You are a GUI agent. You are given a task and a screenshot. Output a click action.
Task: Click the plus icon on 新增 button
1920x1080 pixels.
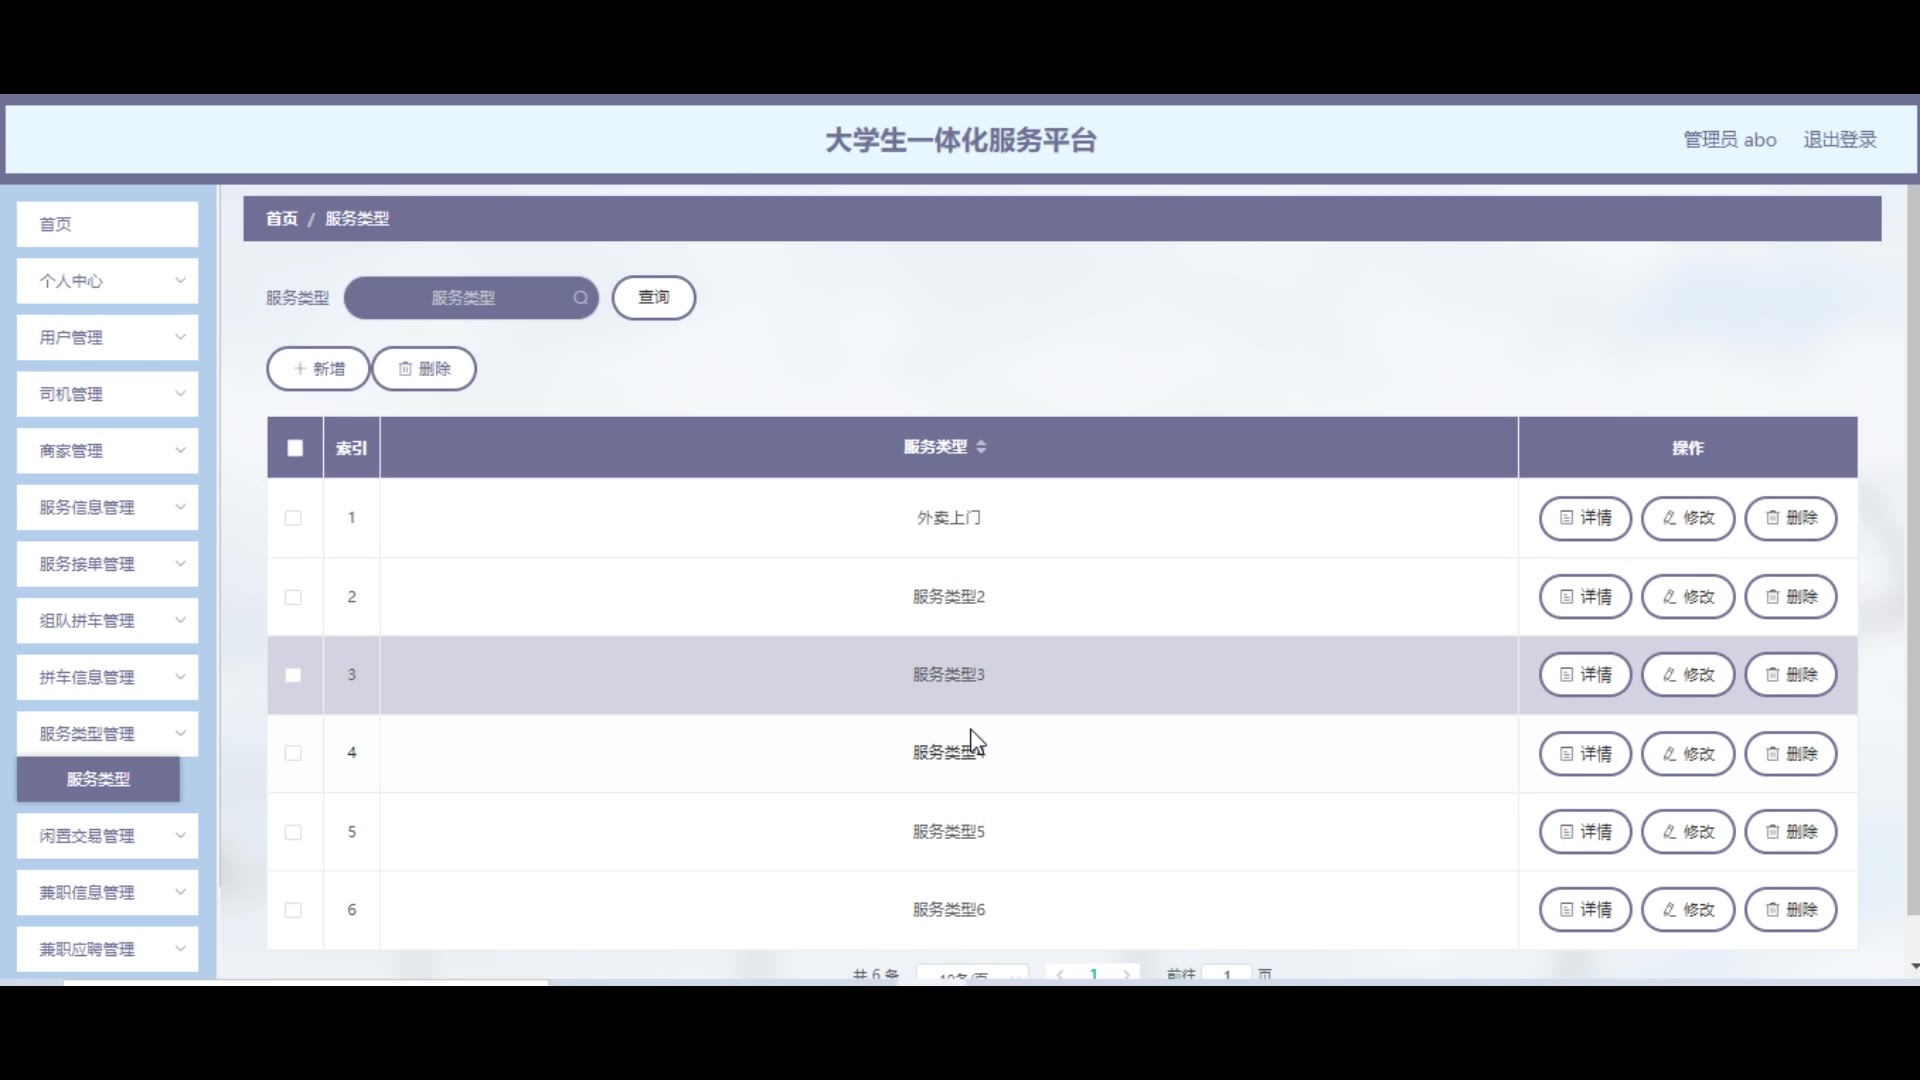[x=299, y=369]
